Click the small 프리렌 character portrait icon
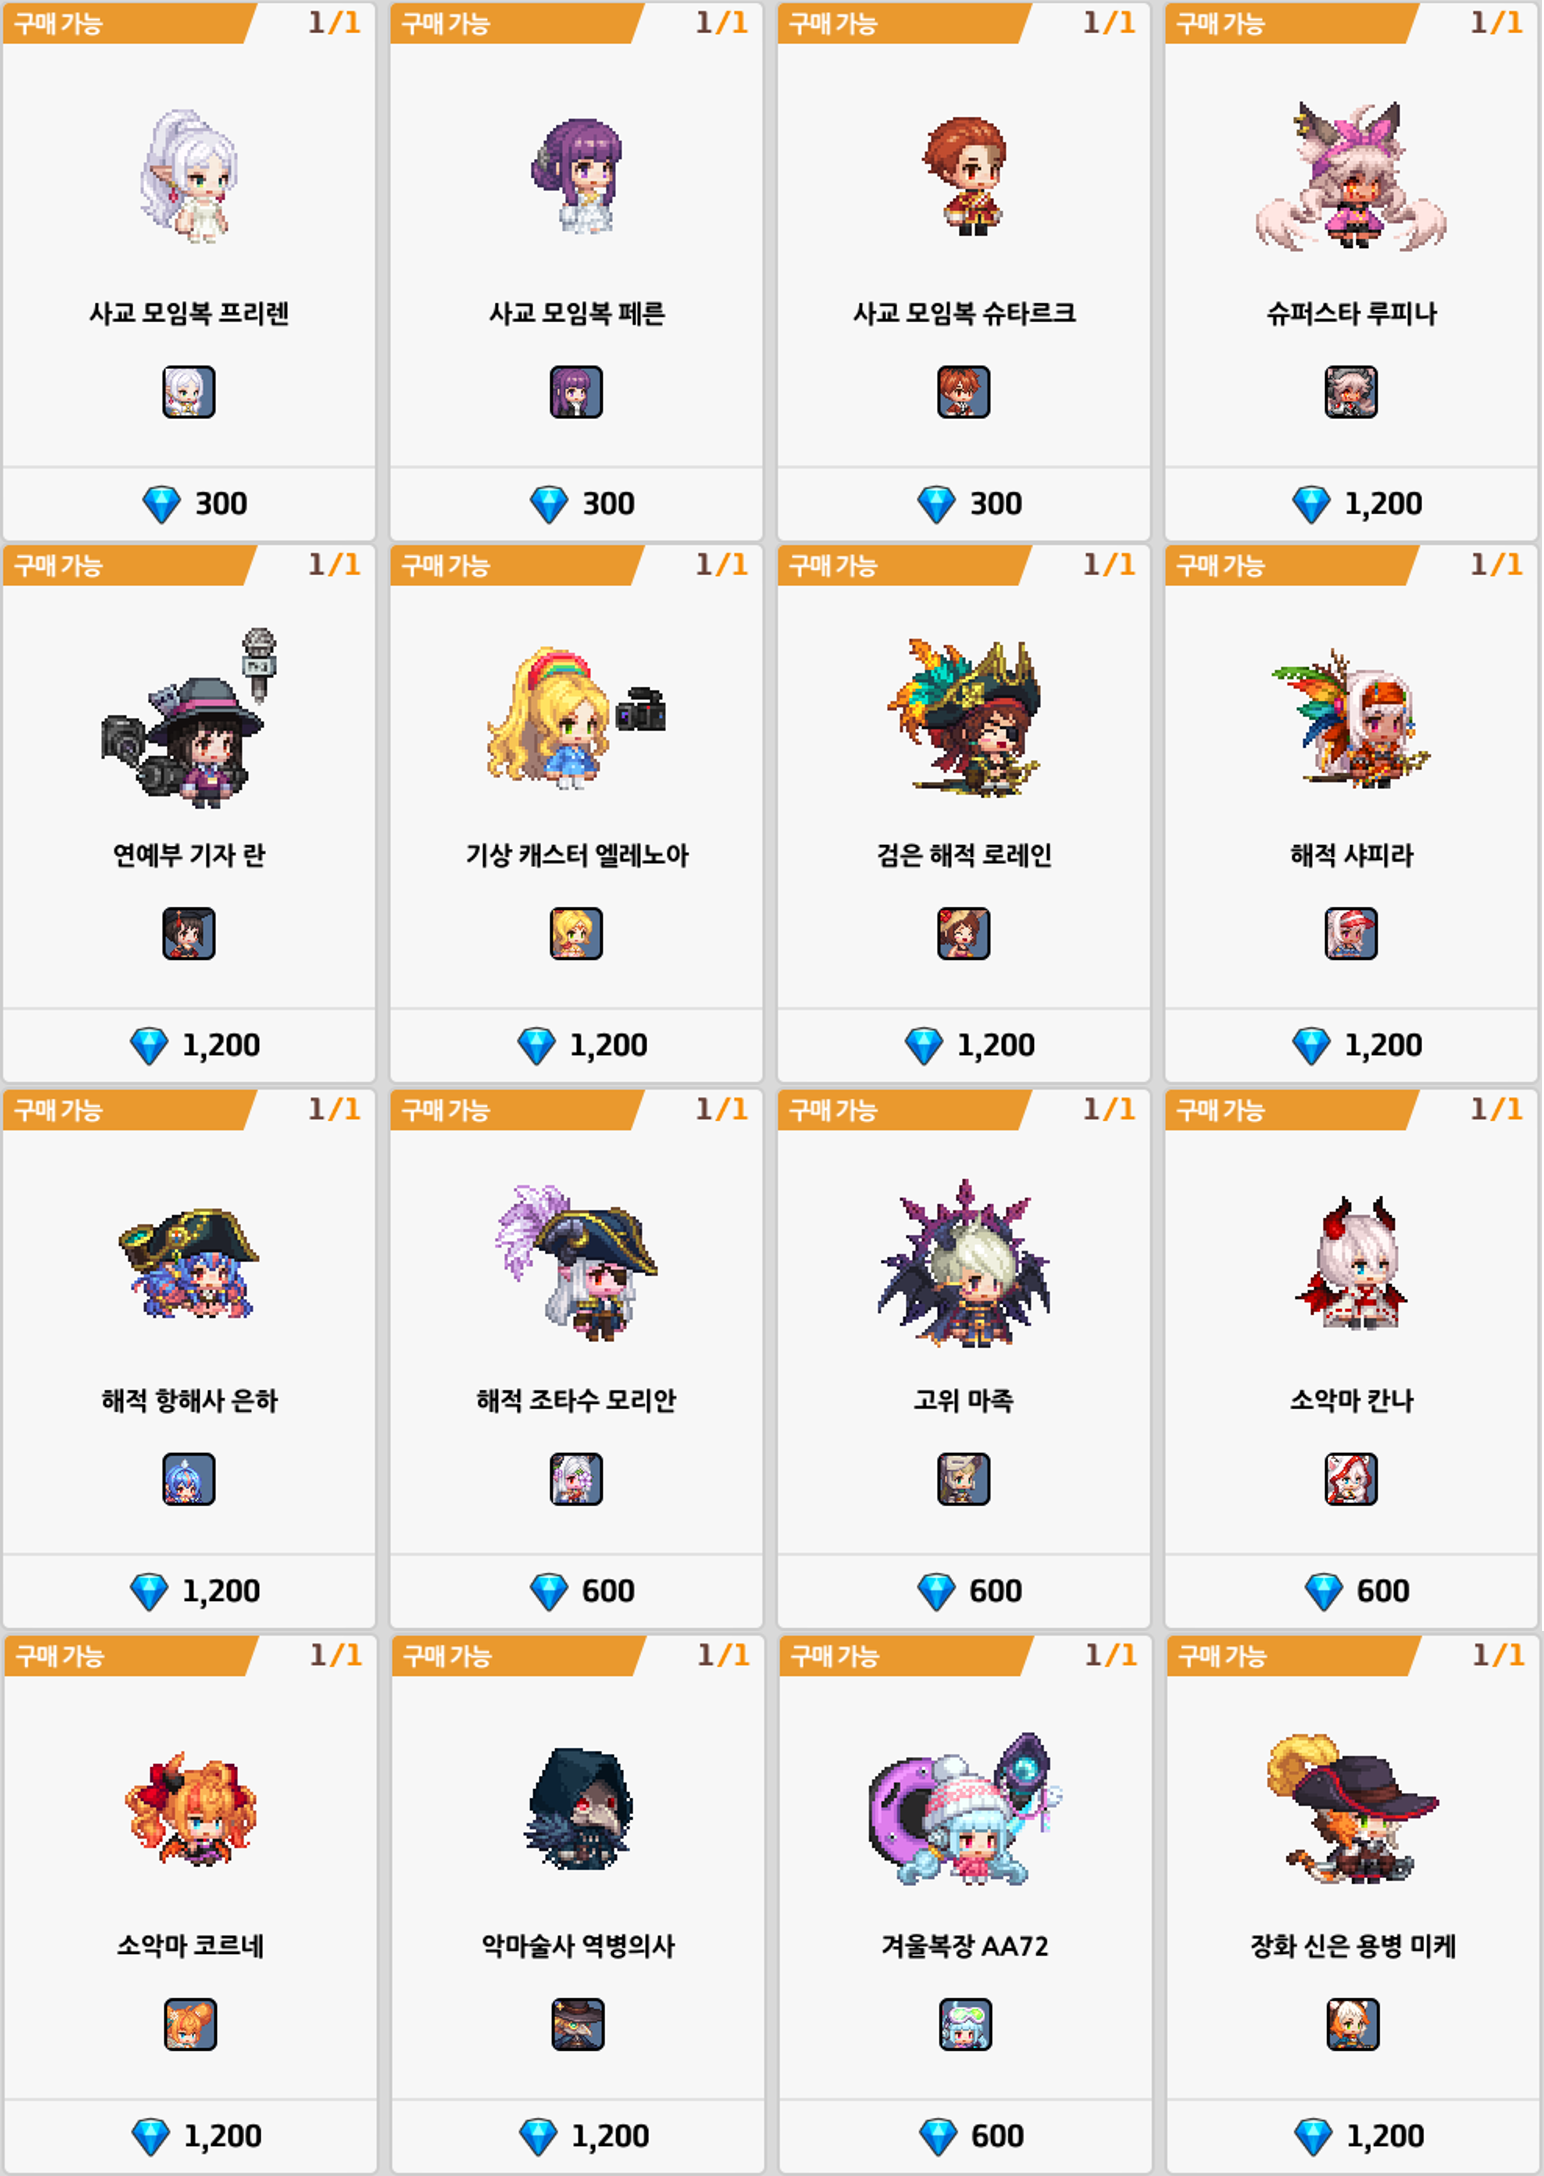The width and height of the screenshot is (1544, 2176). [188, 392]
